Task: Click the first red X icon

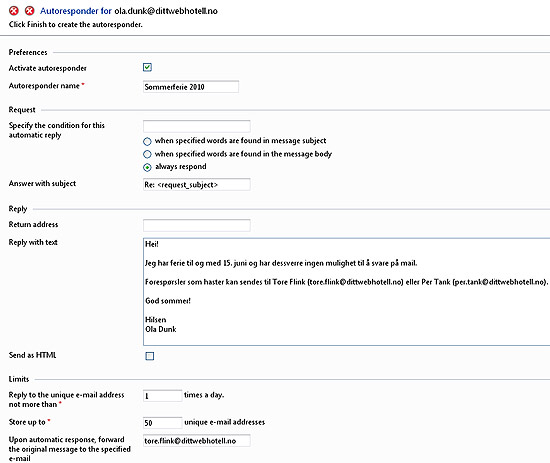Action: pos(14,11)
